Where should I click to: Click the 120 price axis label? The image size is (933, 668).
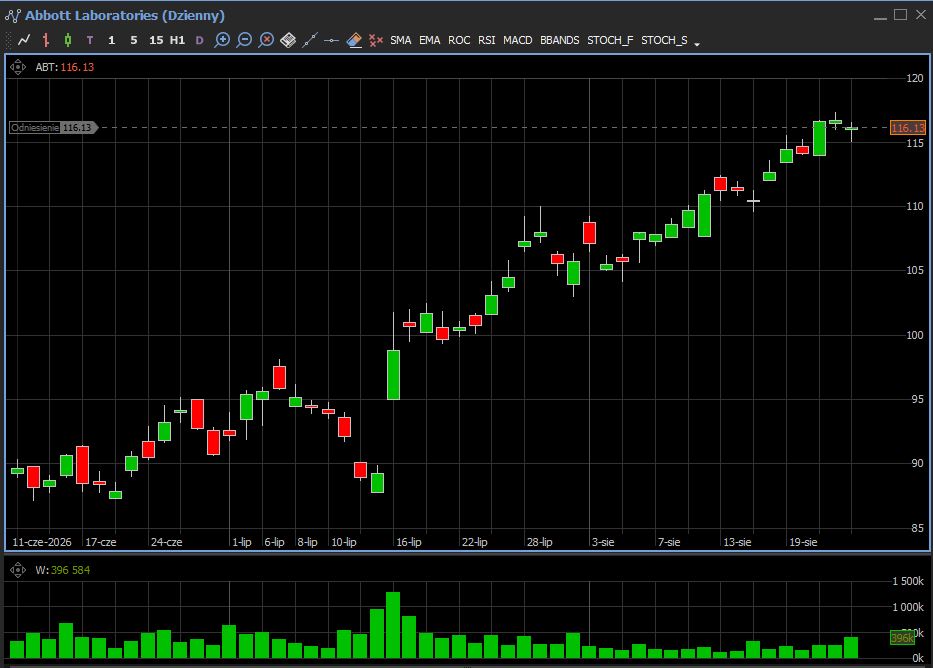point(915,78)
